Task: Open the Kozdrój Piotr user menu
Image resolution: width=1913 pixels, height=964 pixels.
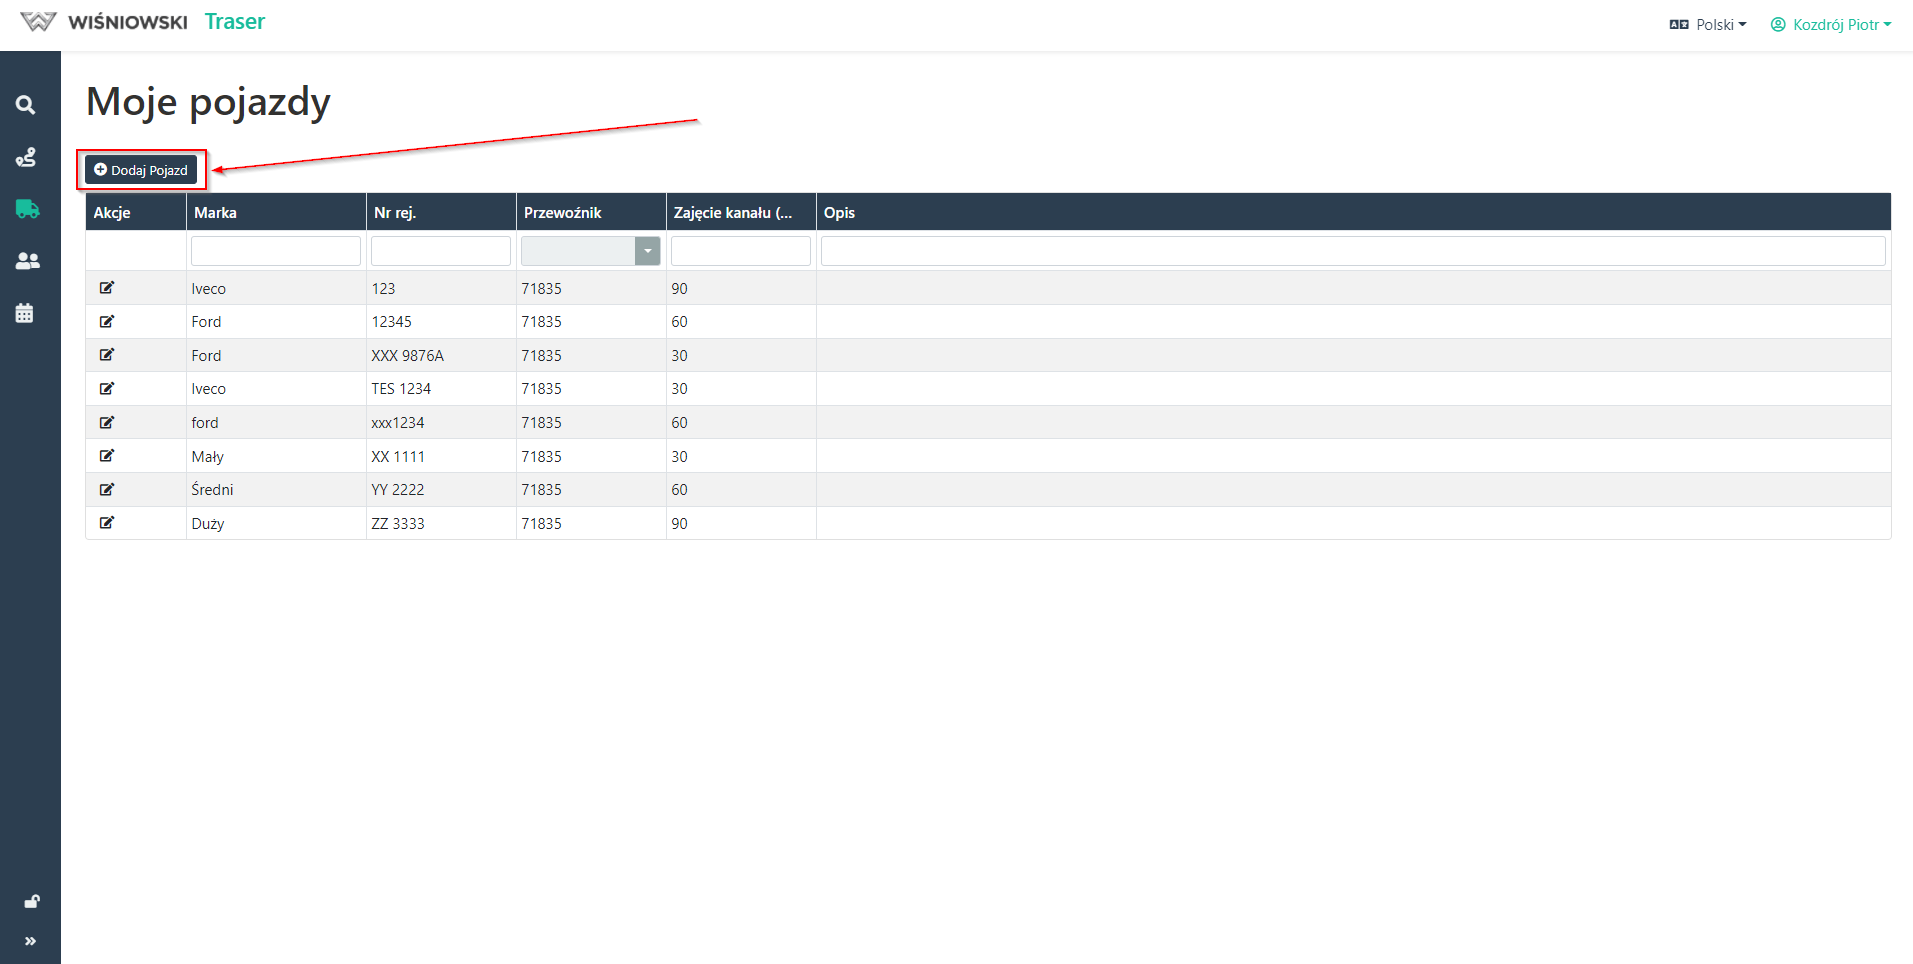Action: 1831,24
